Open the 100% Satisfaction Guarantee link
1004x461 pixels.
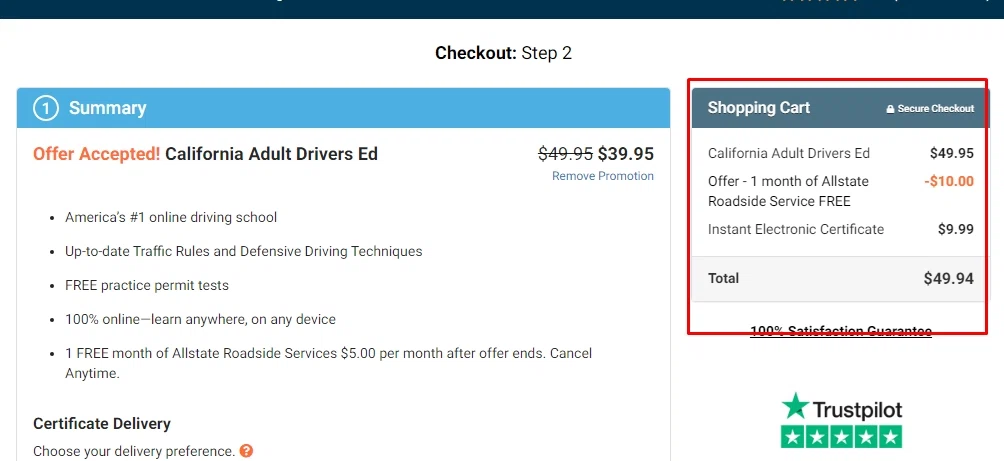[840, 331]
